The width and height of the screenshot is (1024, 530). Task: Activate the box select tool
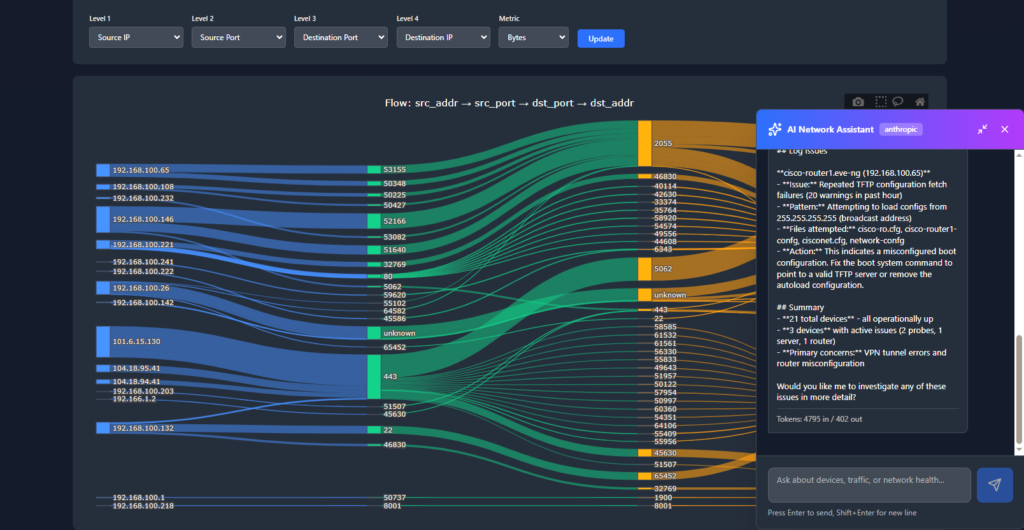(881, 101)
